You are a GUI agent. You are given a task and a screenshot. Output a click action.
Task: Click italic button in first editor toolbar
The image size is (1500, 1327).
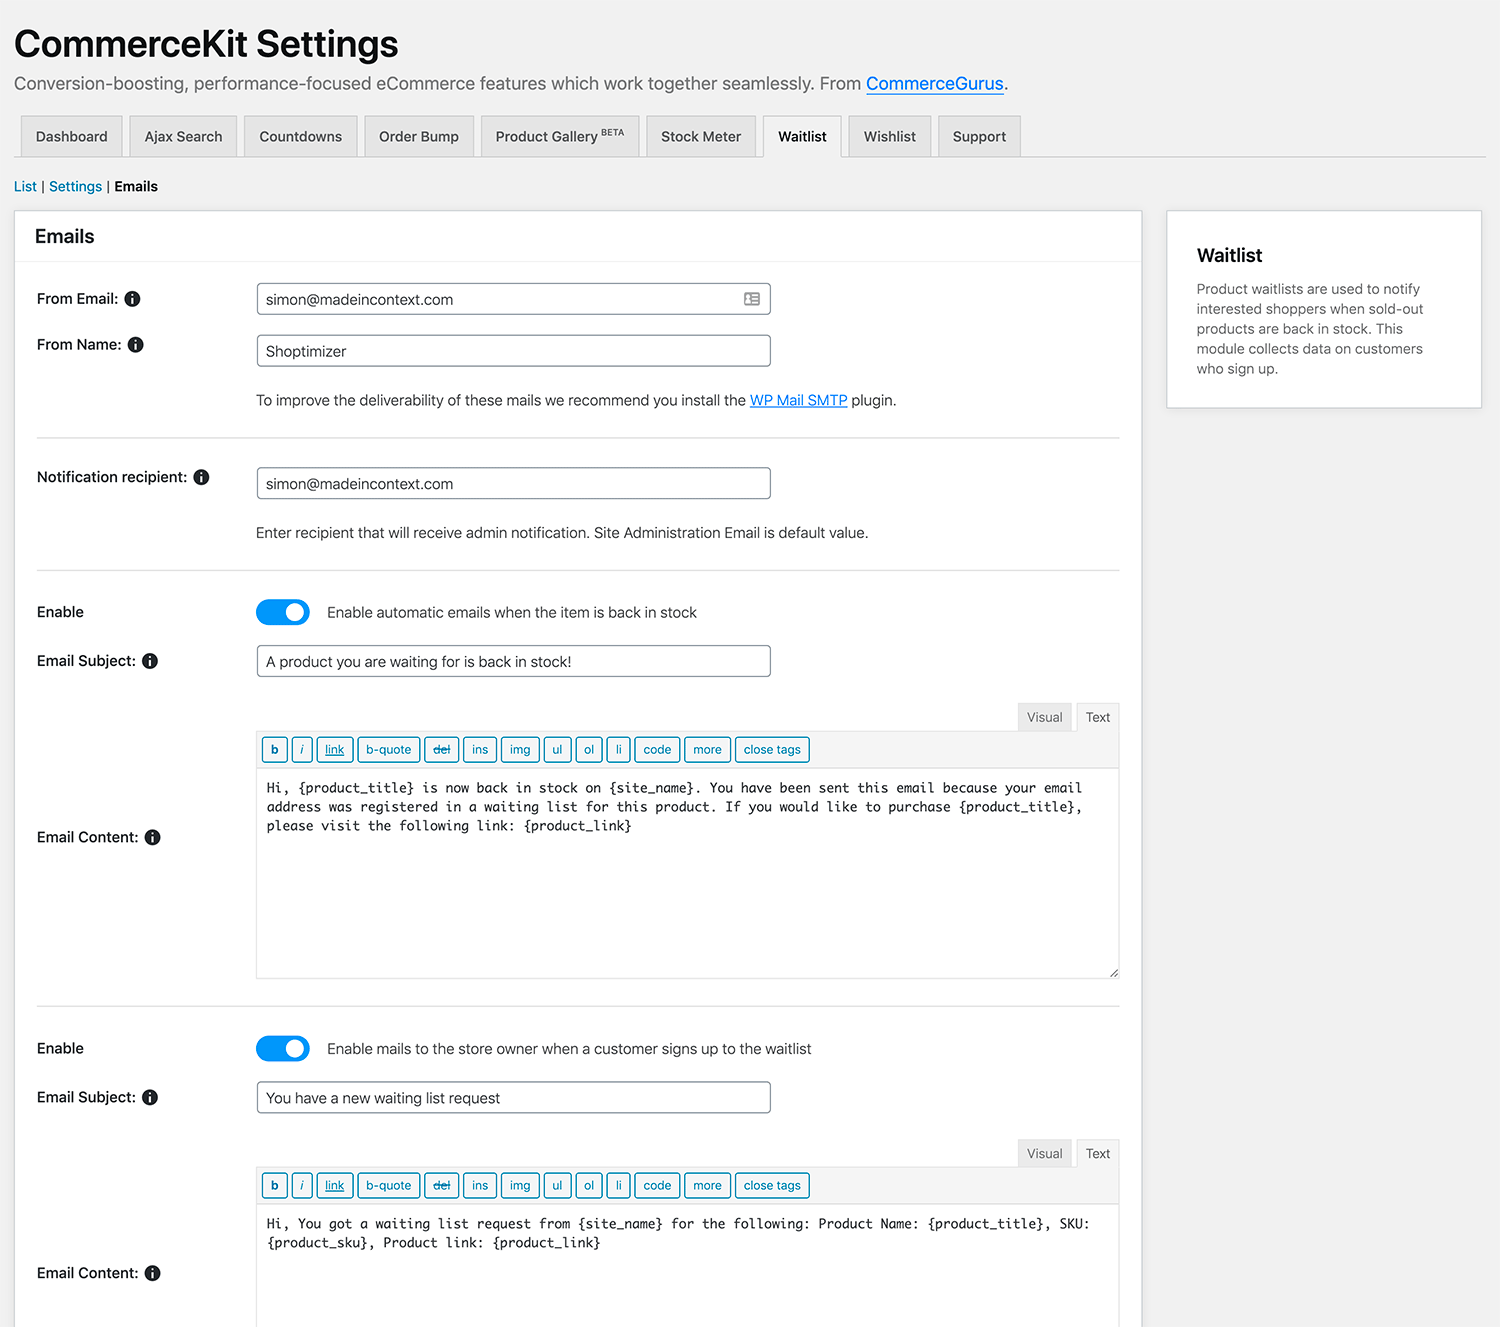click(302, 749)
